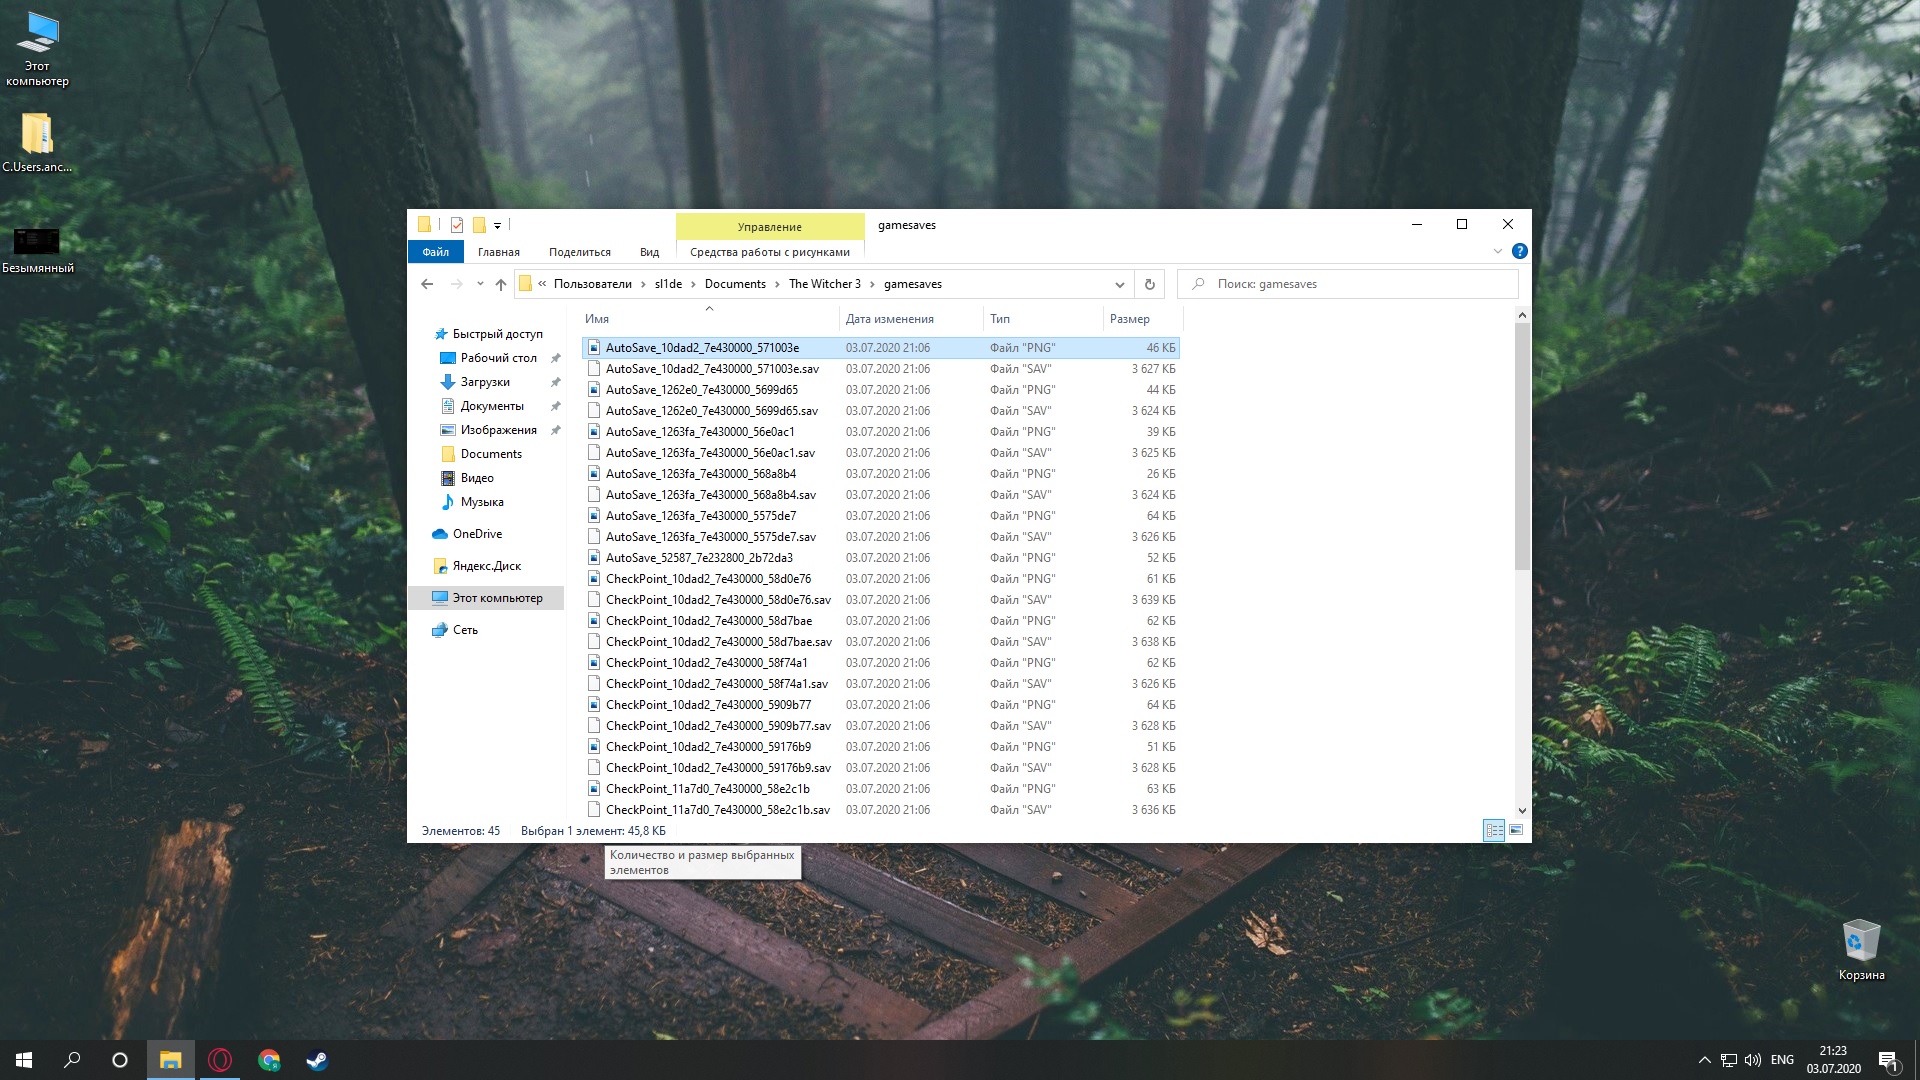This screenshot has width=1920, height=1080.
Task: Open the Файл menu
Action: [435, 252]
